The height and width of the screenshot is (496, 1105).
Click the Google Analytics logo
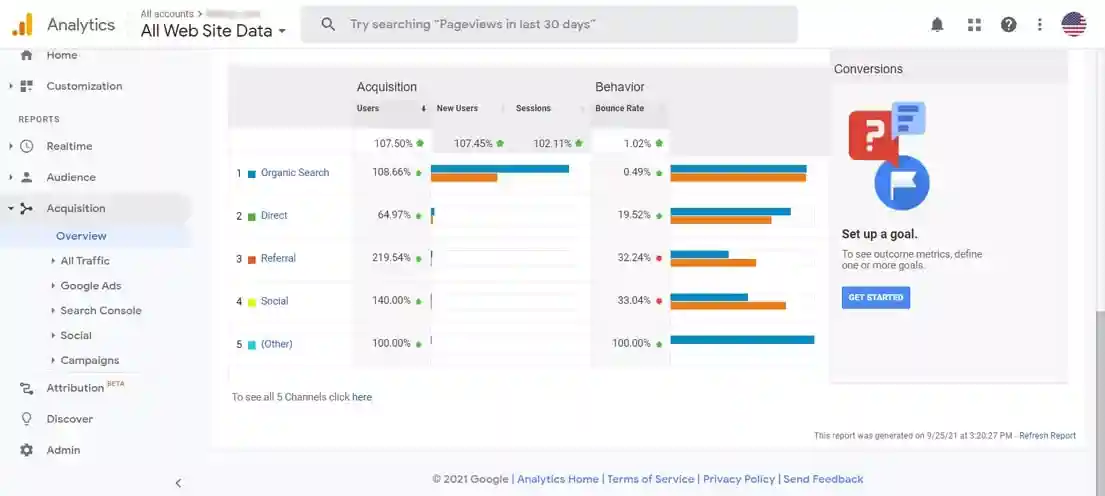click(22, 25)
